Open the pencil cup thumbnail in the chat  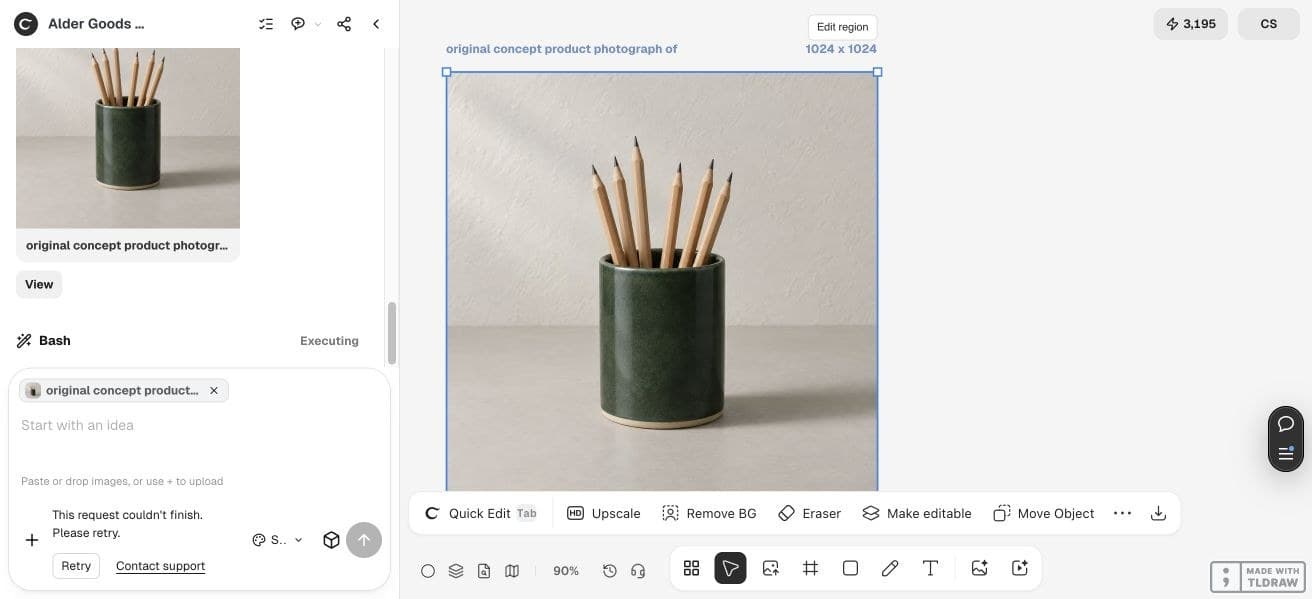click(x=128, y=138)
